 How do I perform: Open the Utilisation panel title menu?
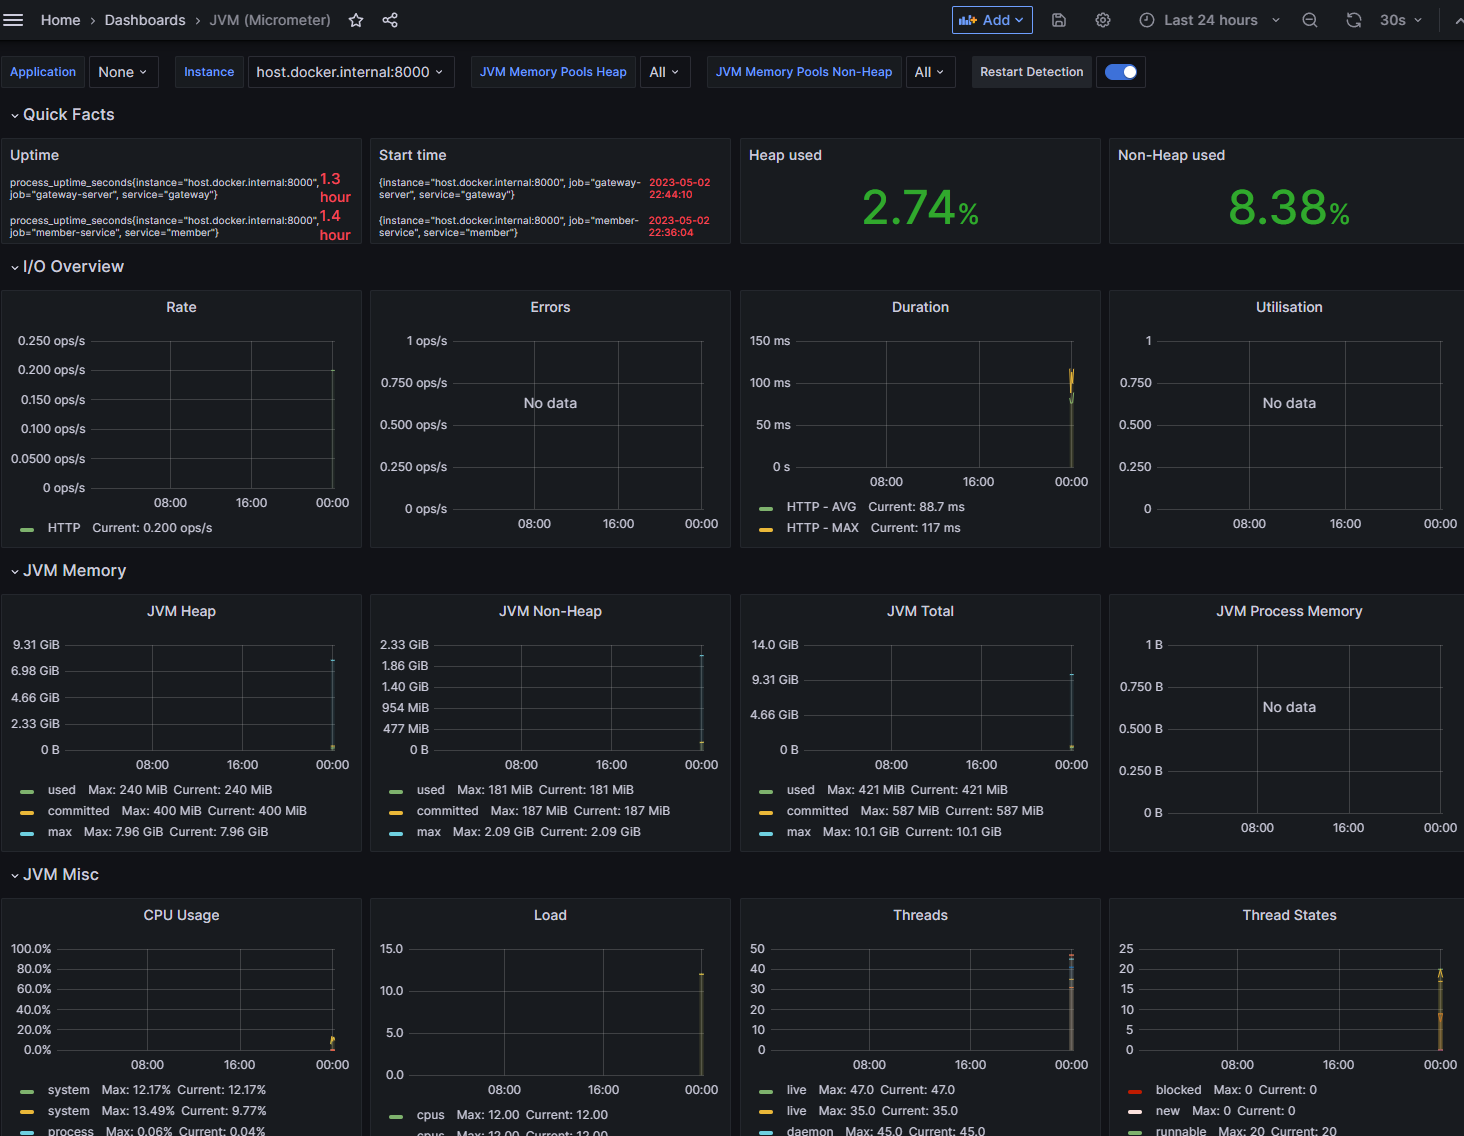pyautogui.click(x=1289, y=307)
